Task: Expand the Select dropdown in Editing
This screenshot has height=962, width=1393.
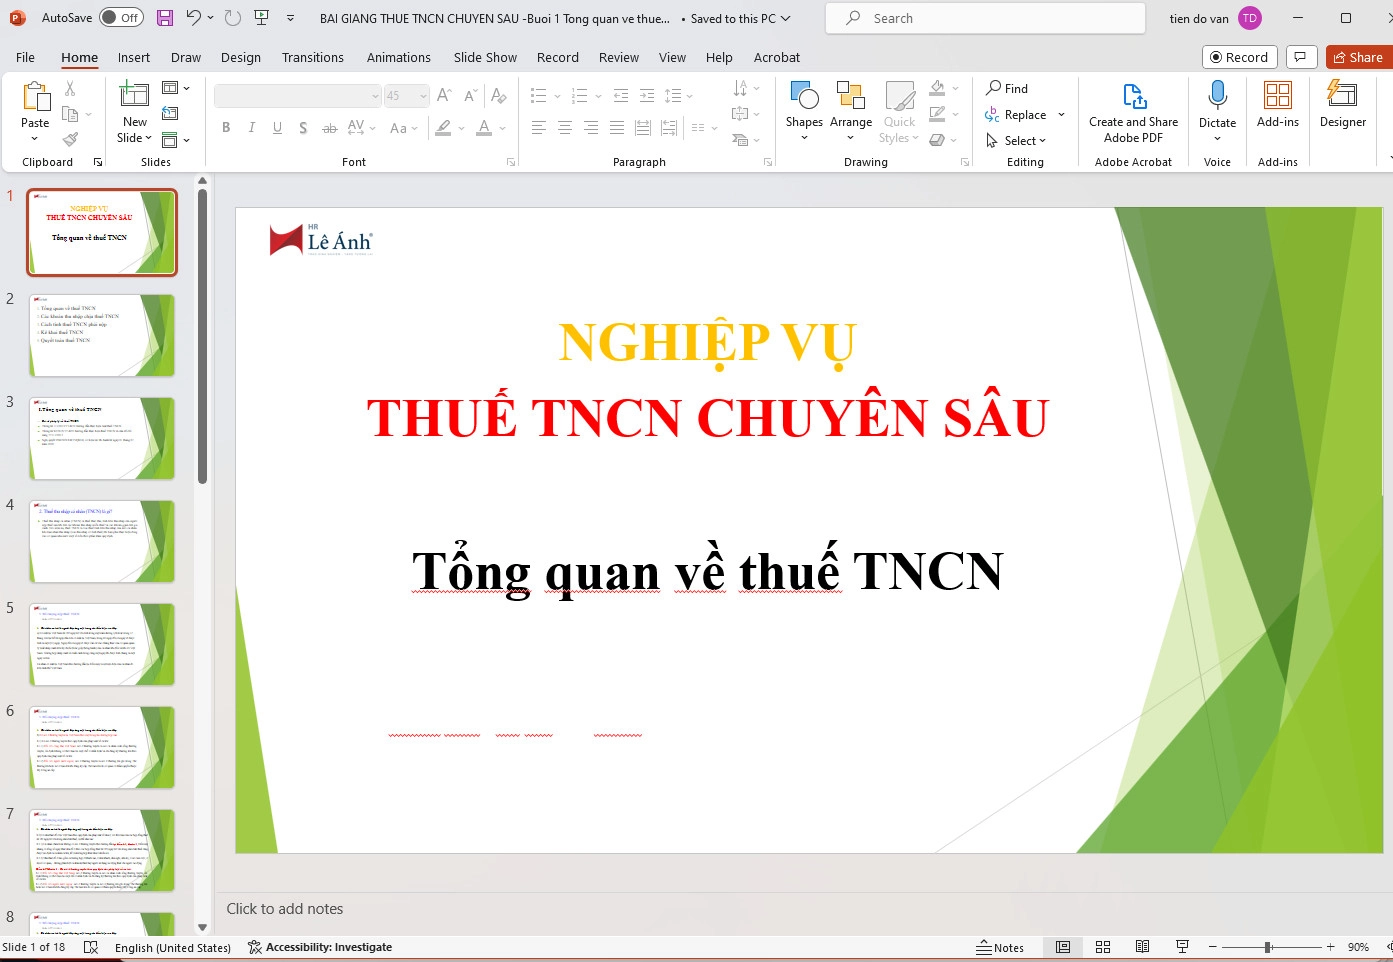Action: pos(1016,141)
